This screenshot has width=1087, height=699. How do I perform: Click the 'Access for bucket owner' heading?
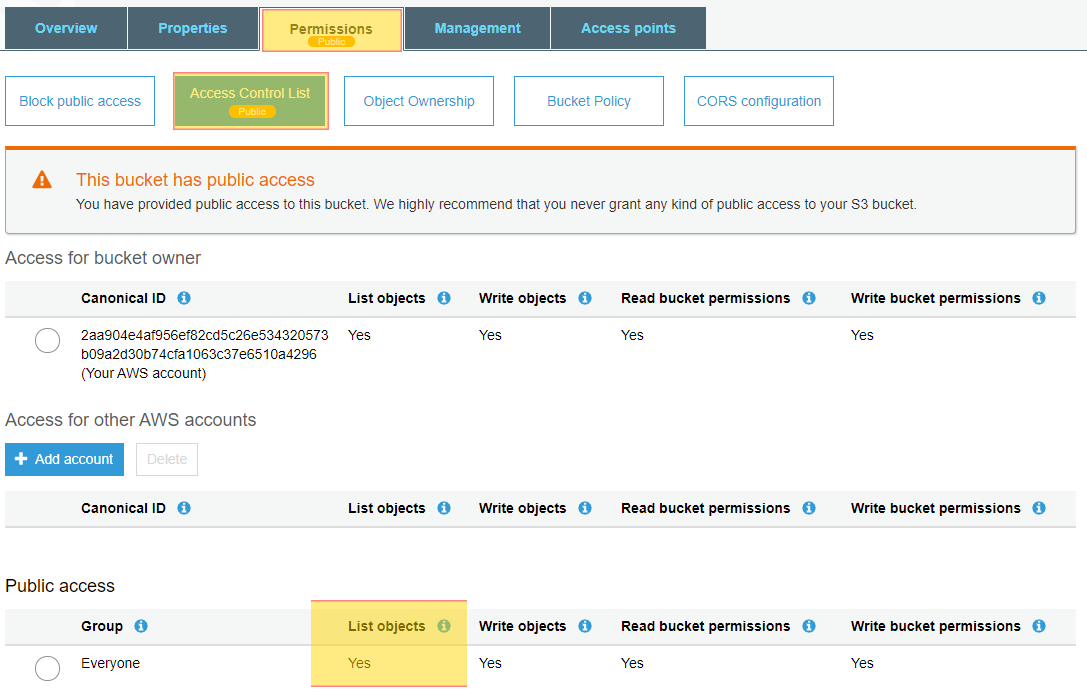click(x=103, y=258)
